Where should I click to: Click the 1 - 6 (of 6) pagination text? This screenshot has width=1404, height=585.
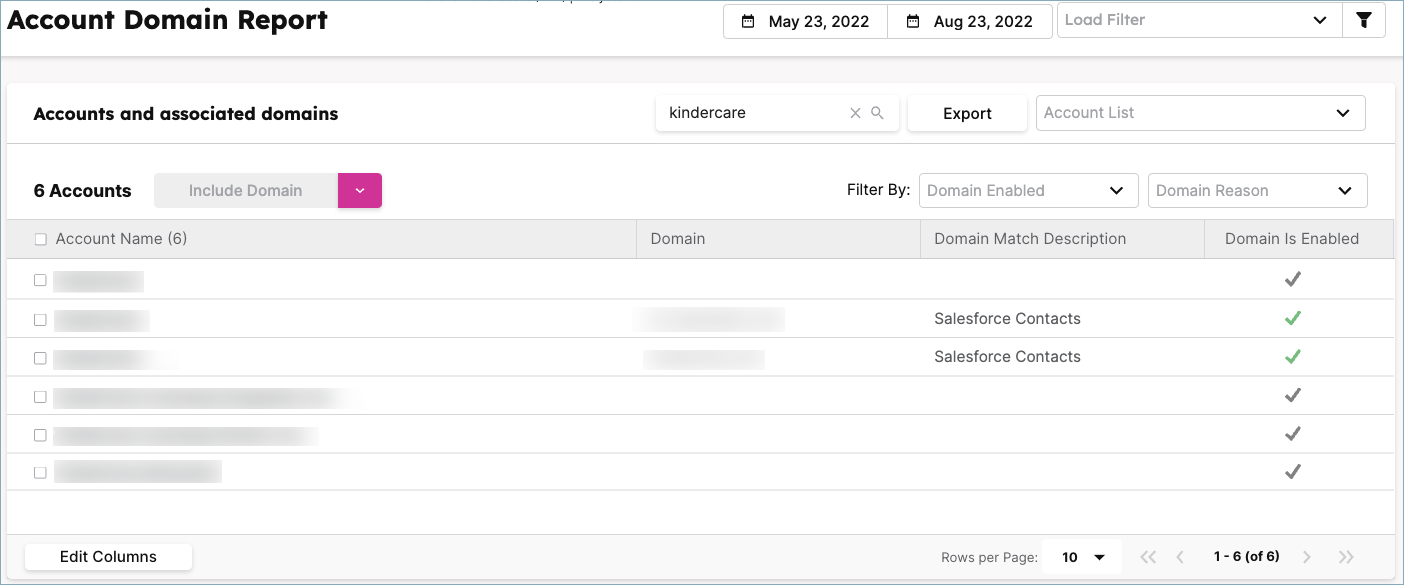[1246, 557]
